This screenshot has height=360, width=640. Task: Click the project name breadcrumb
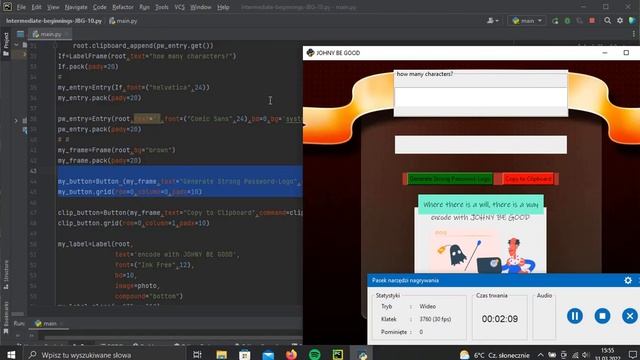[53, 20]
